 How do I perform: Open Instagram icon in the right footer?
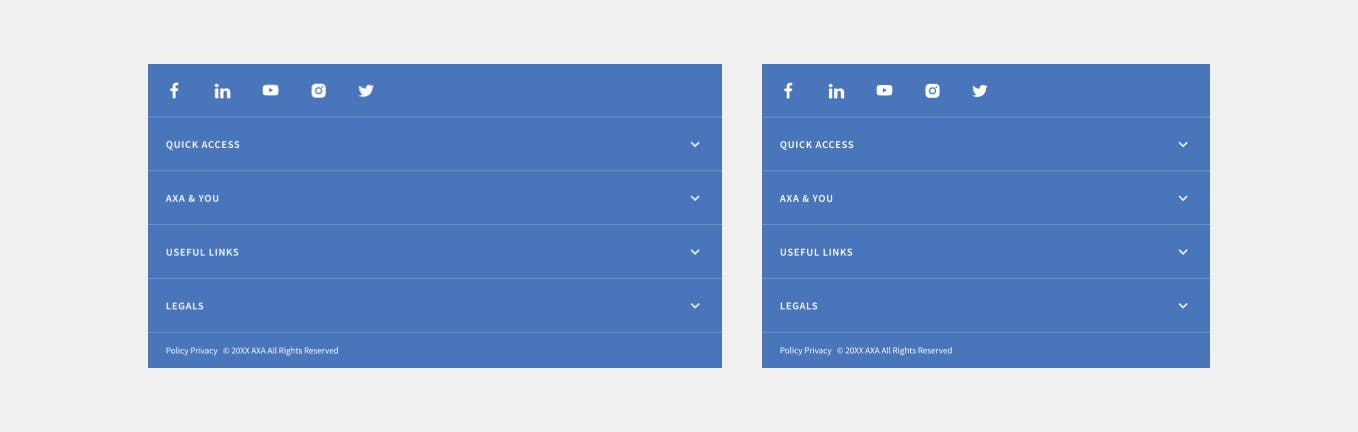[932, 91]
